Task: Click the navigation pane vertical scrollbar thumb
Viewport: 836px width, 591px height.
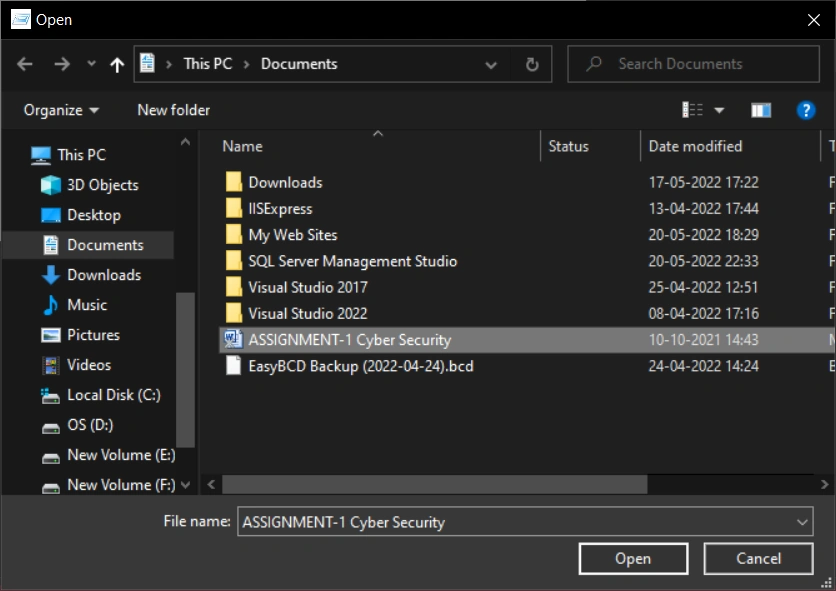Action: tap(185, 370)
